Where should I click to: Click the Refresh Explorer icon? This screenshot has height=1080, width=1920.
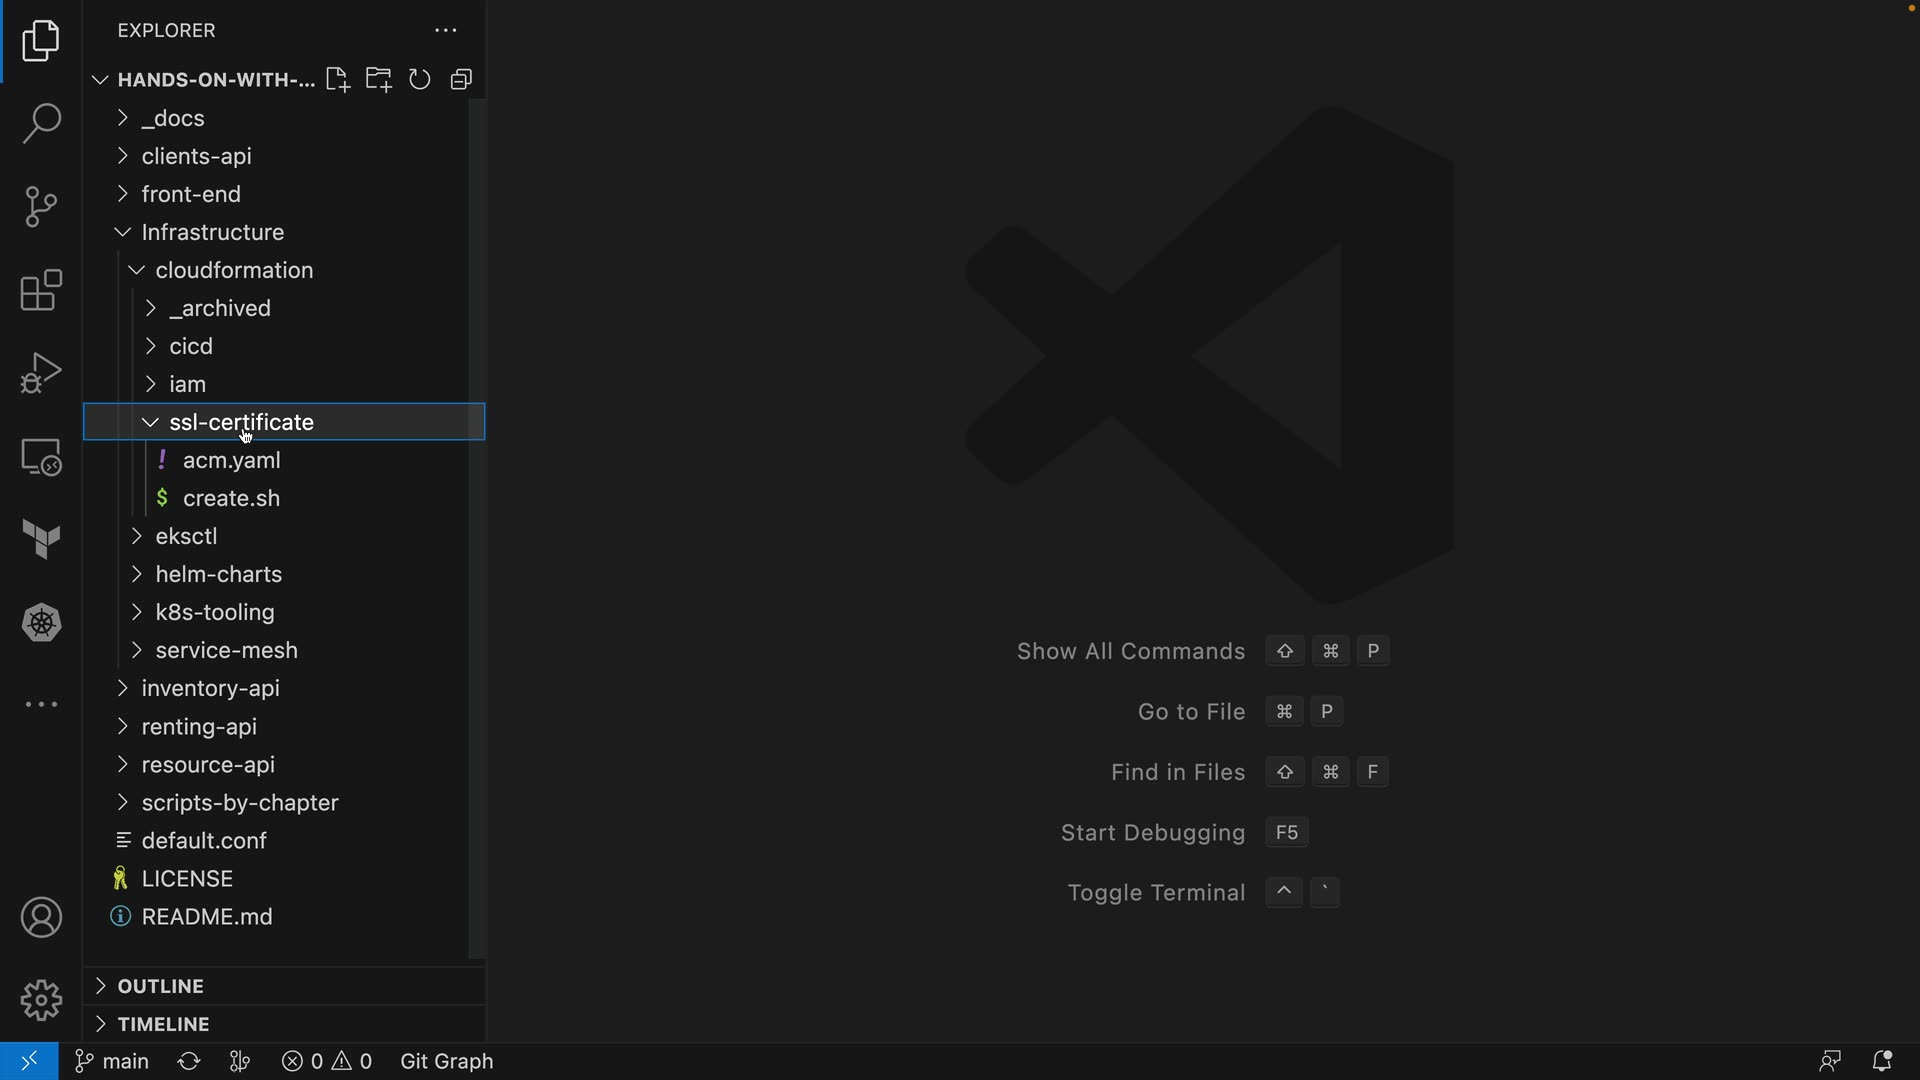click(x=420, y=80)
